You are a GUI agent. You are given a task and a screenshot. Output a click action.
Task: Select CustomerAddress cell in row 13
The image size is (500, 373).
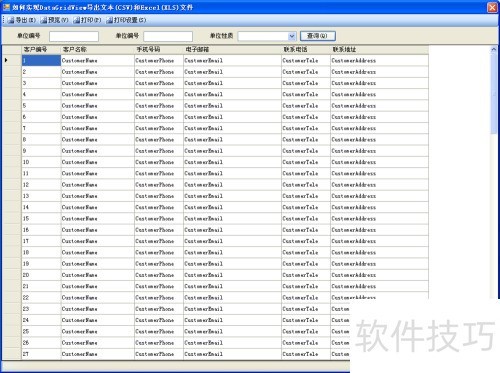(x=379, y=196)
